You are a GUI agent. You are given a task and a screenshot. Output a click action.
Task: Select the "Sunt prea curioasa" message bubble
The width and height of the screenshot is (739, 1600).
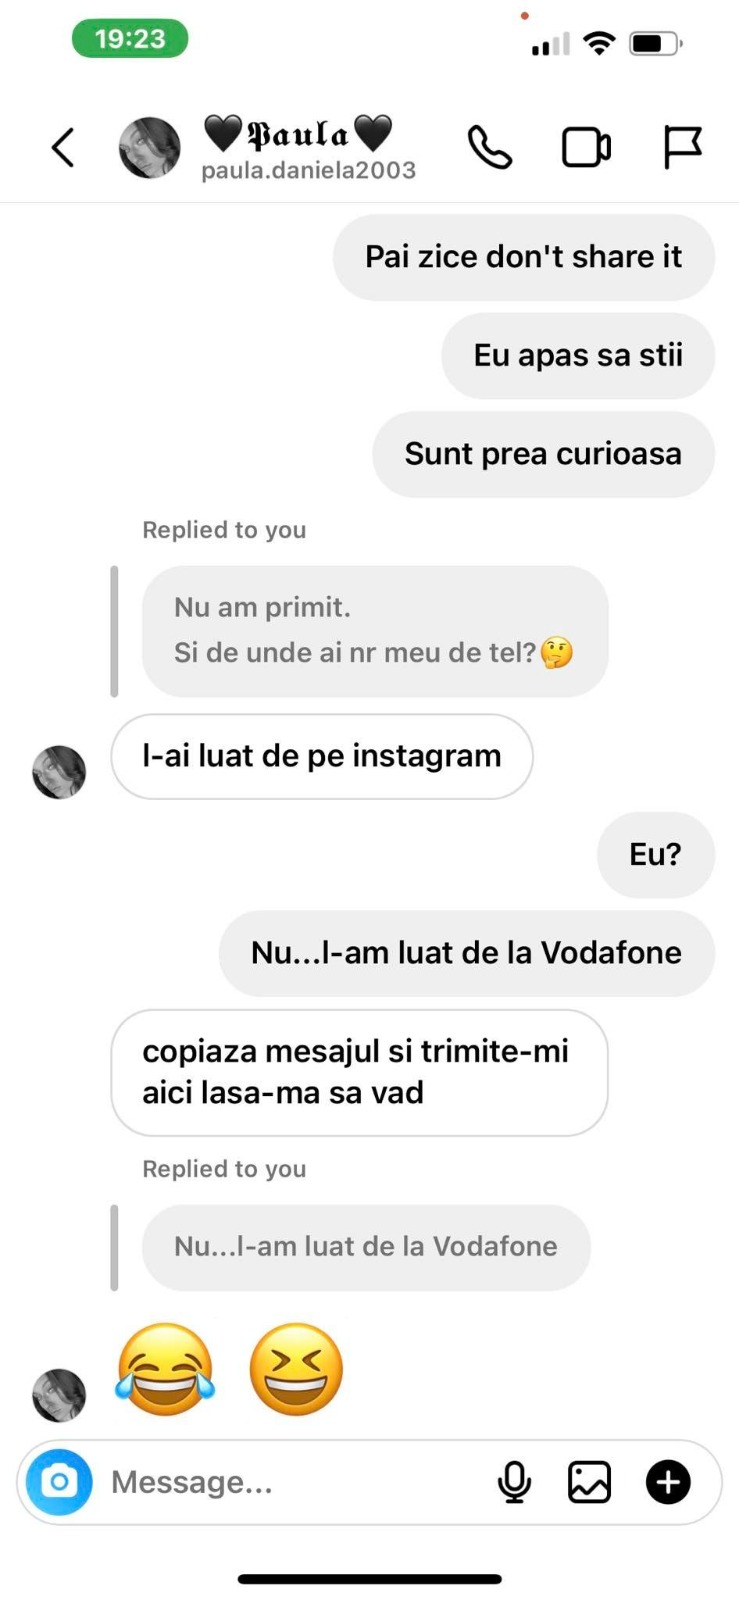544,454
